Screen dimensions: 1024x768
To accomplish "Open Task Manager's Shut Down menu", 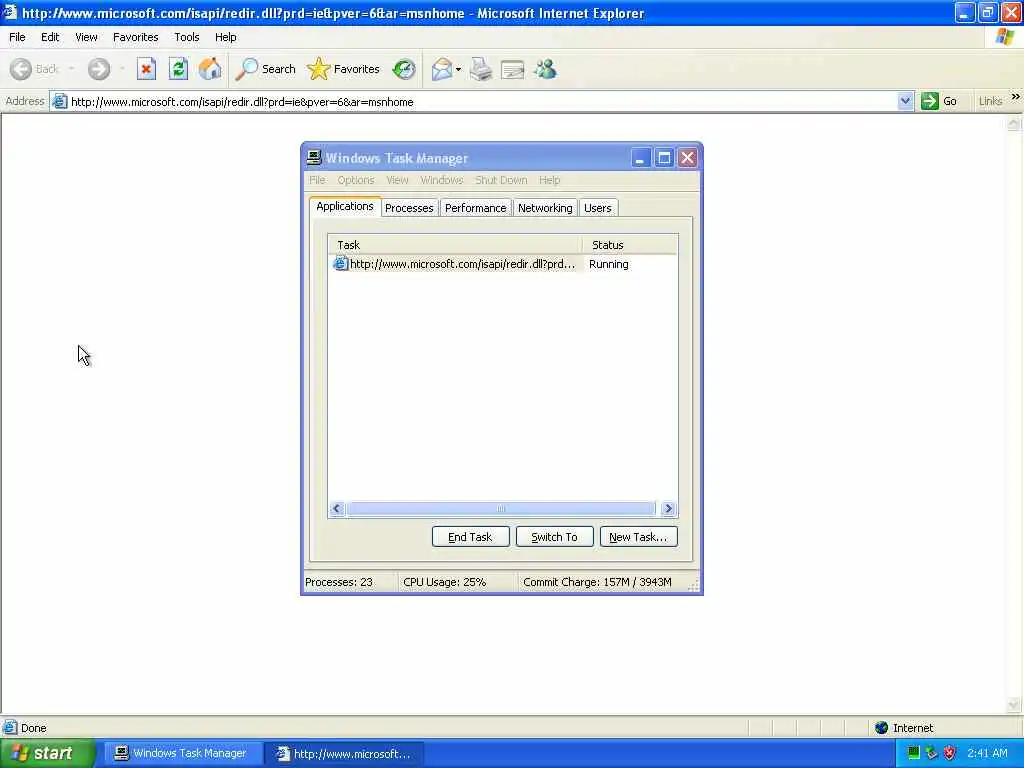I will (x=501, y=180).
